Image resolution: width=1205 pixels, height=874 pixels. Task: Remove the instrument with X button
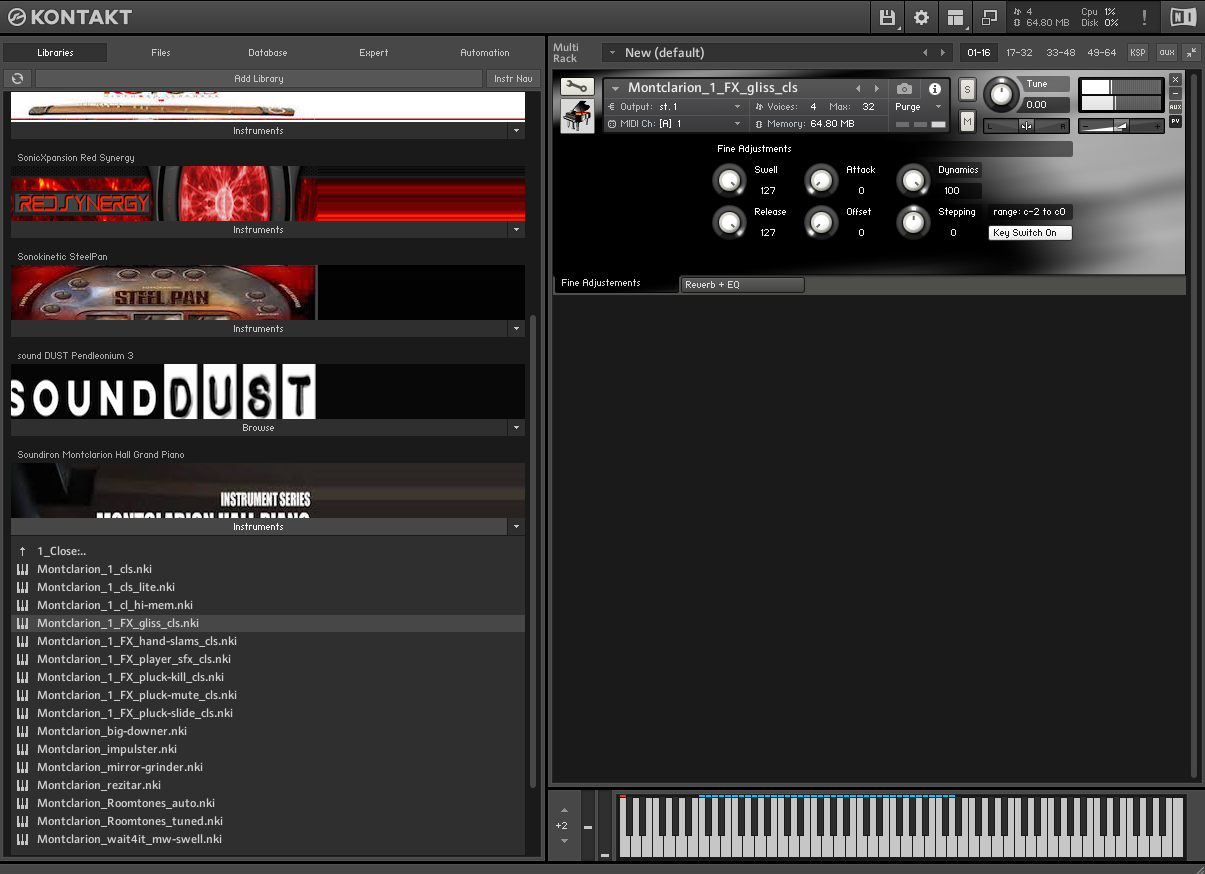(x=1175, y=79)
